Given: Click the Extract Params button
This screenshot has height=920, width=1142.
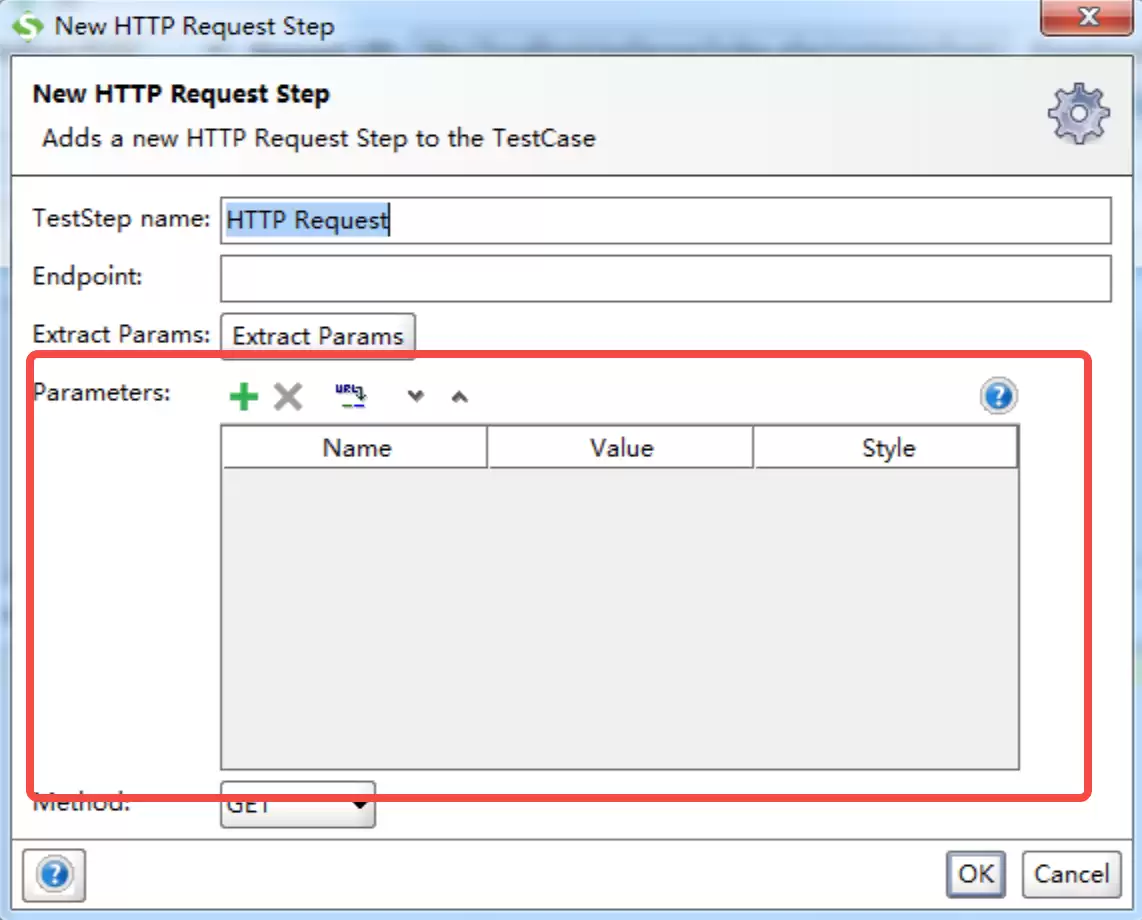Looking at the screenshot, I should (x=318, y=336).
